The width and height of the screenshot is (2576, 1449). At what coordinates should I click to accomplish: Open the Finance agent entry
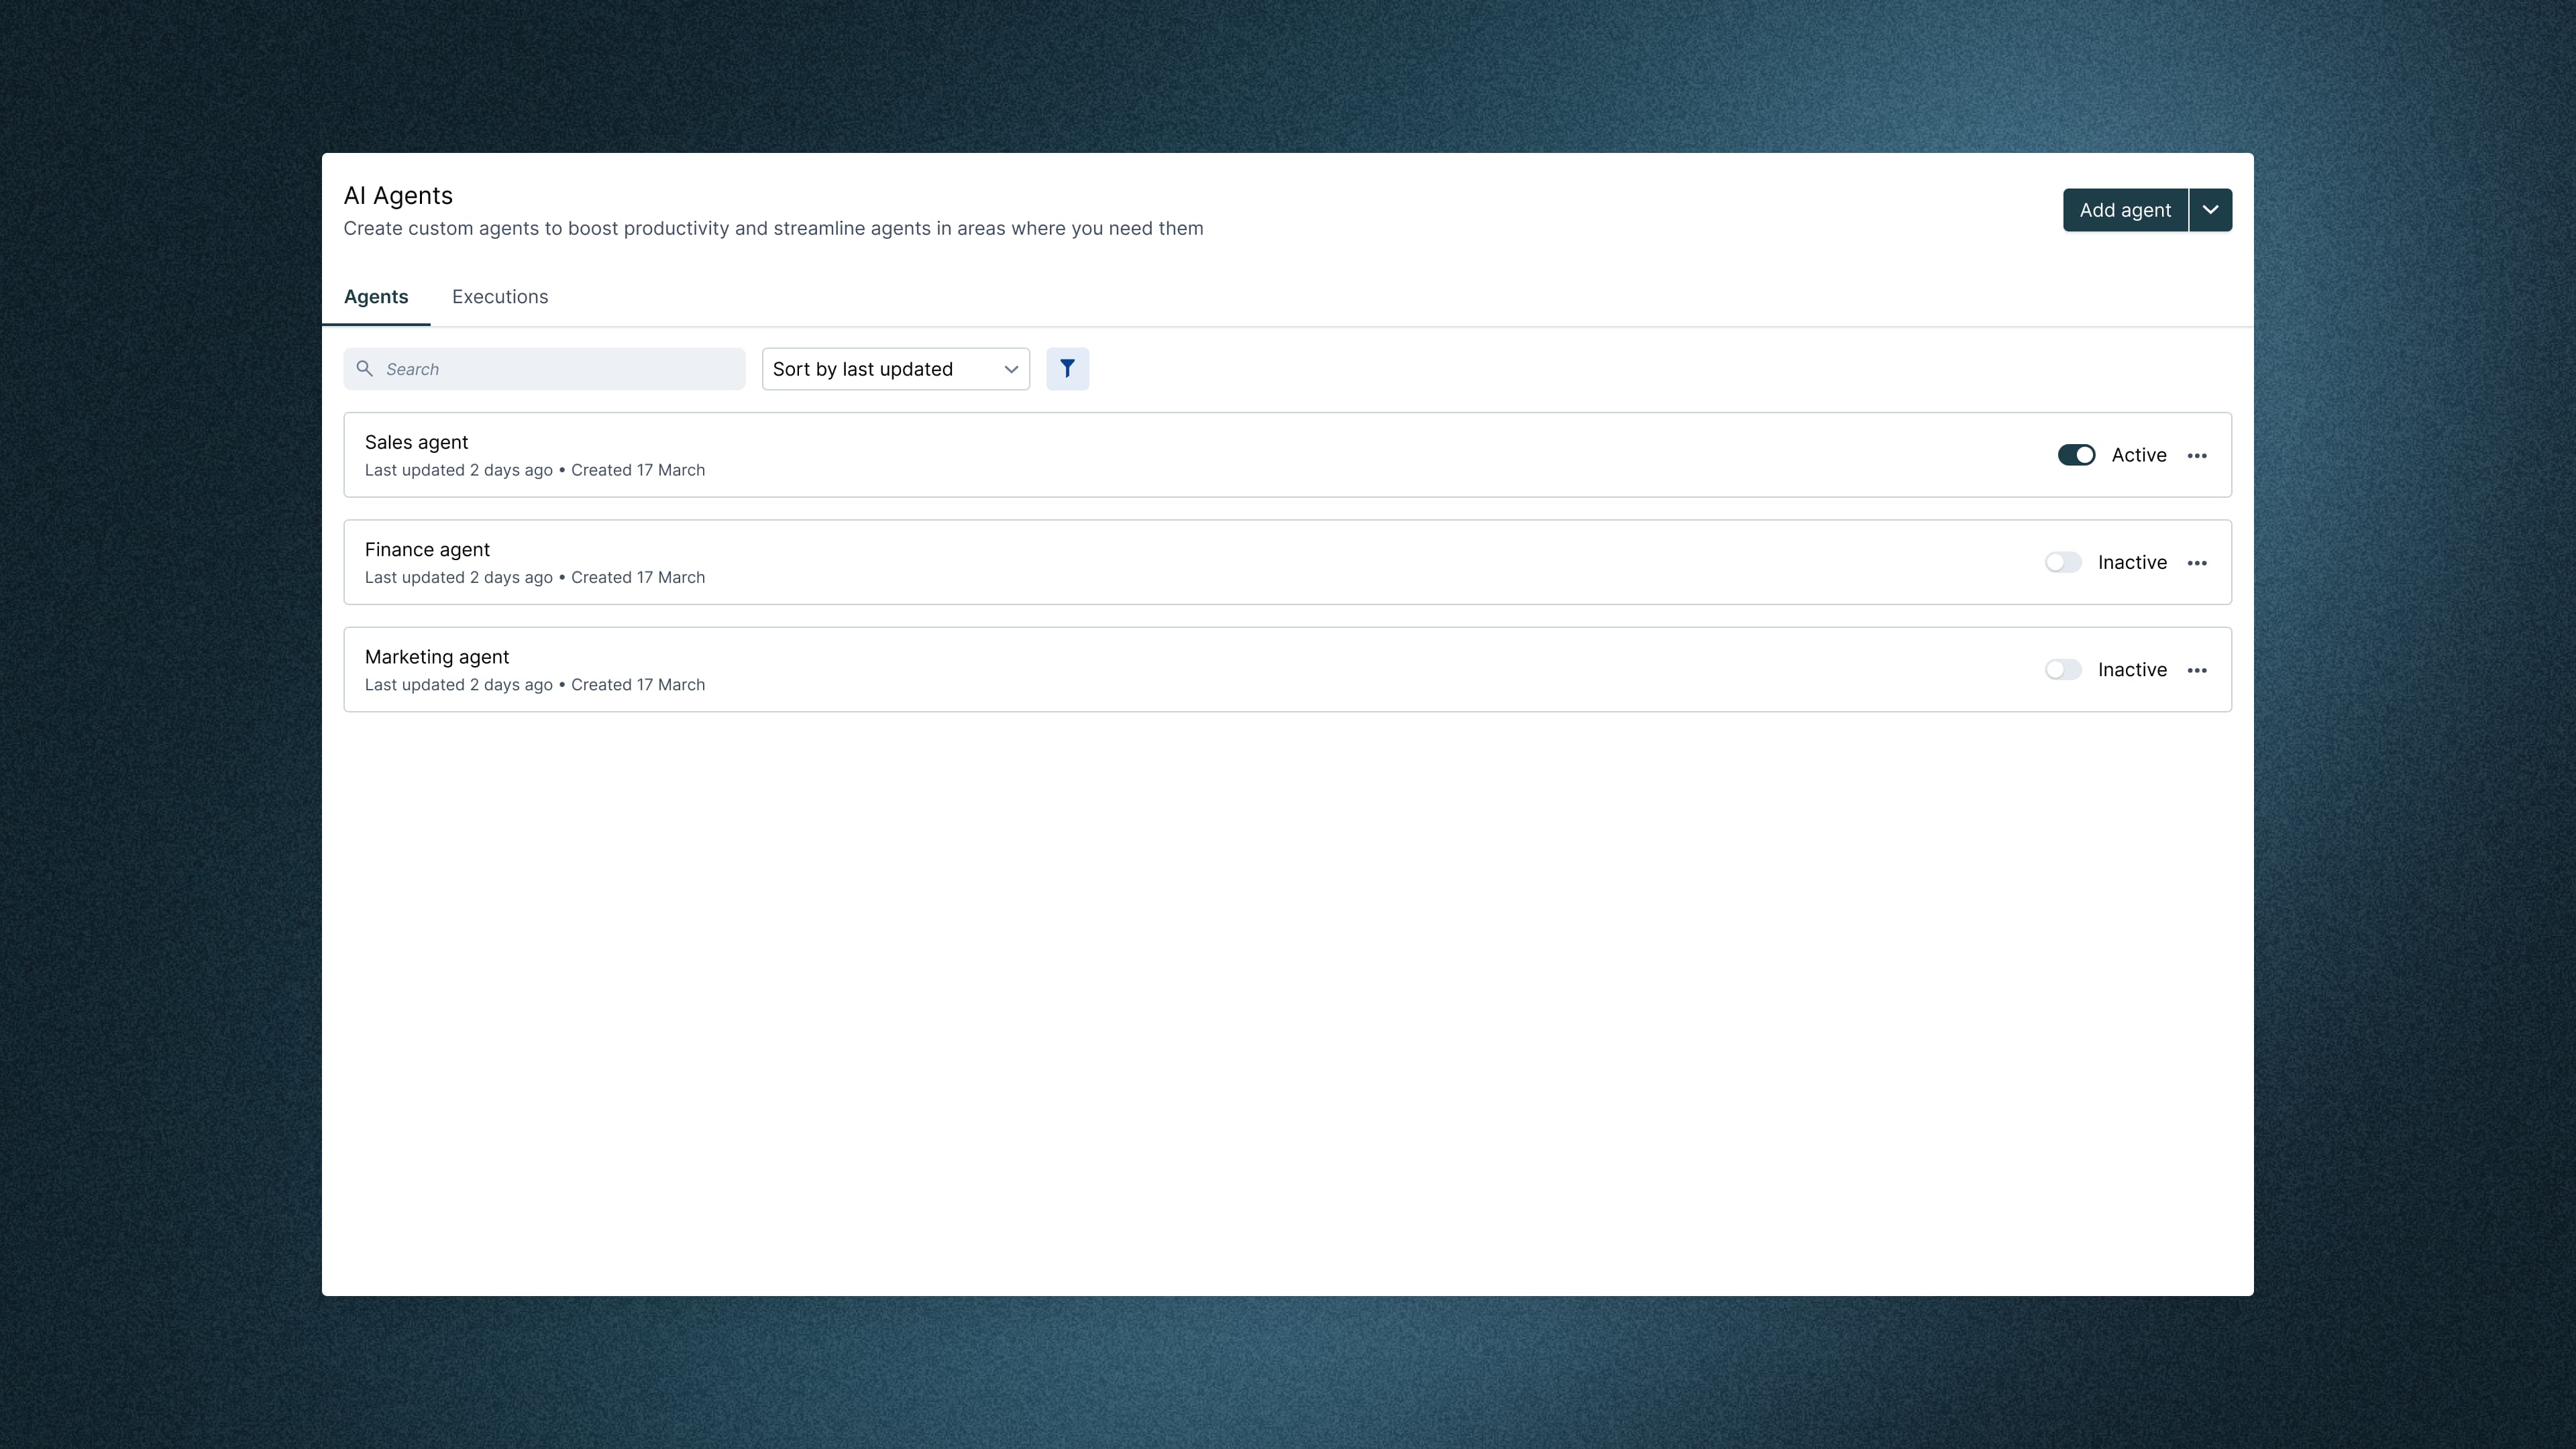[427, 549]
